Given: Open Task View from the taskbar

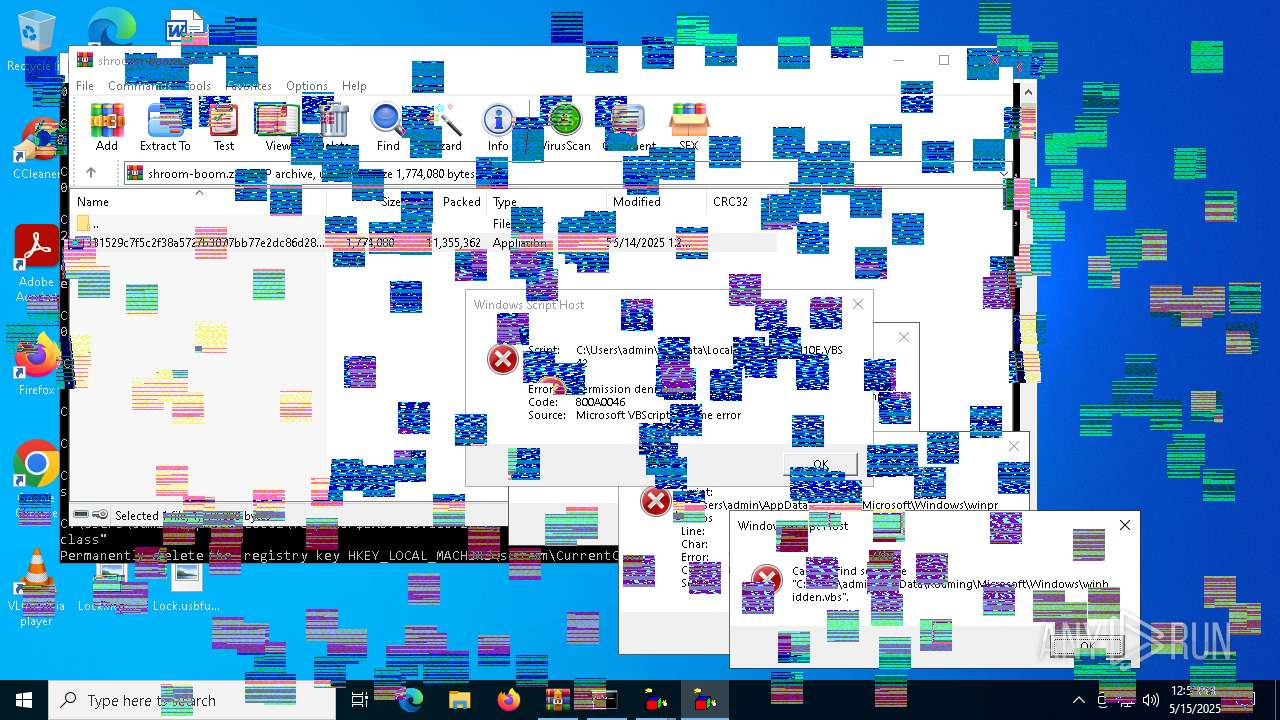Looking at the screenshot, I should [x=360, y=700].
